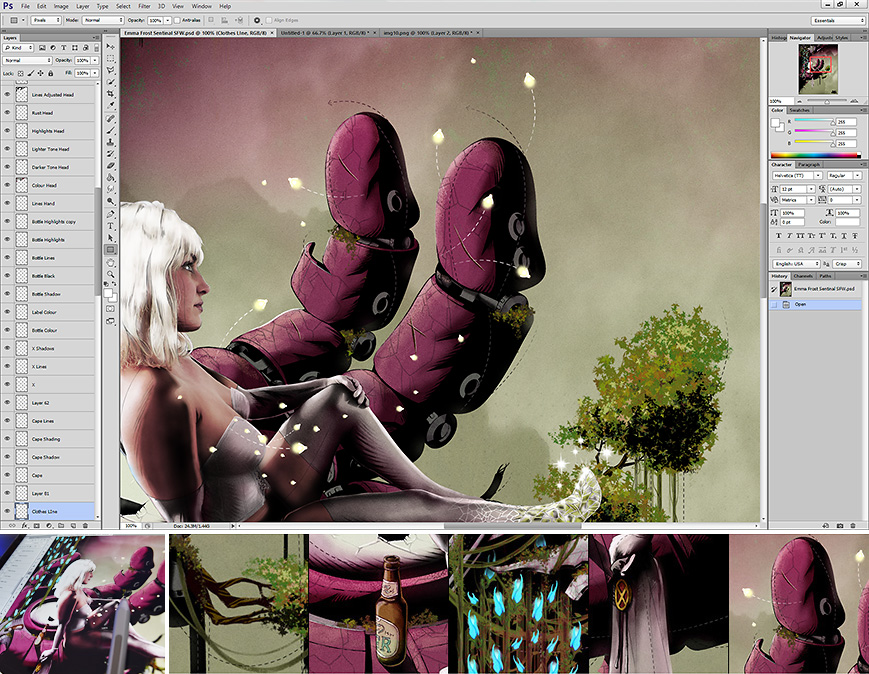This screenshot has width=869, height=674.
Task: Adjust the Navigator zoom slider
Action: pos(827,101)
